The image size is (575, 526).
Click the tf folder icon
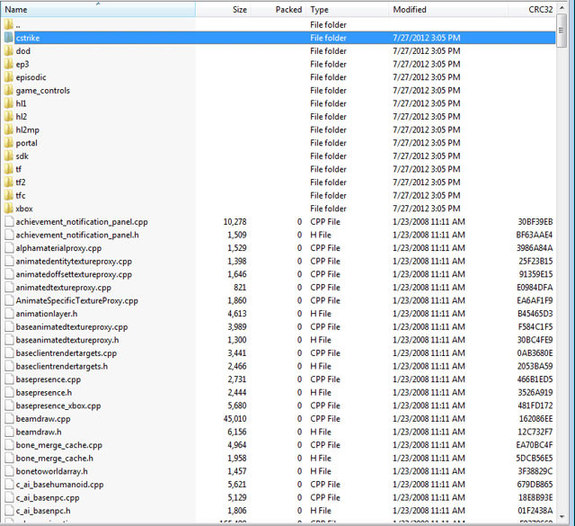point(9,169)
